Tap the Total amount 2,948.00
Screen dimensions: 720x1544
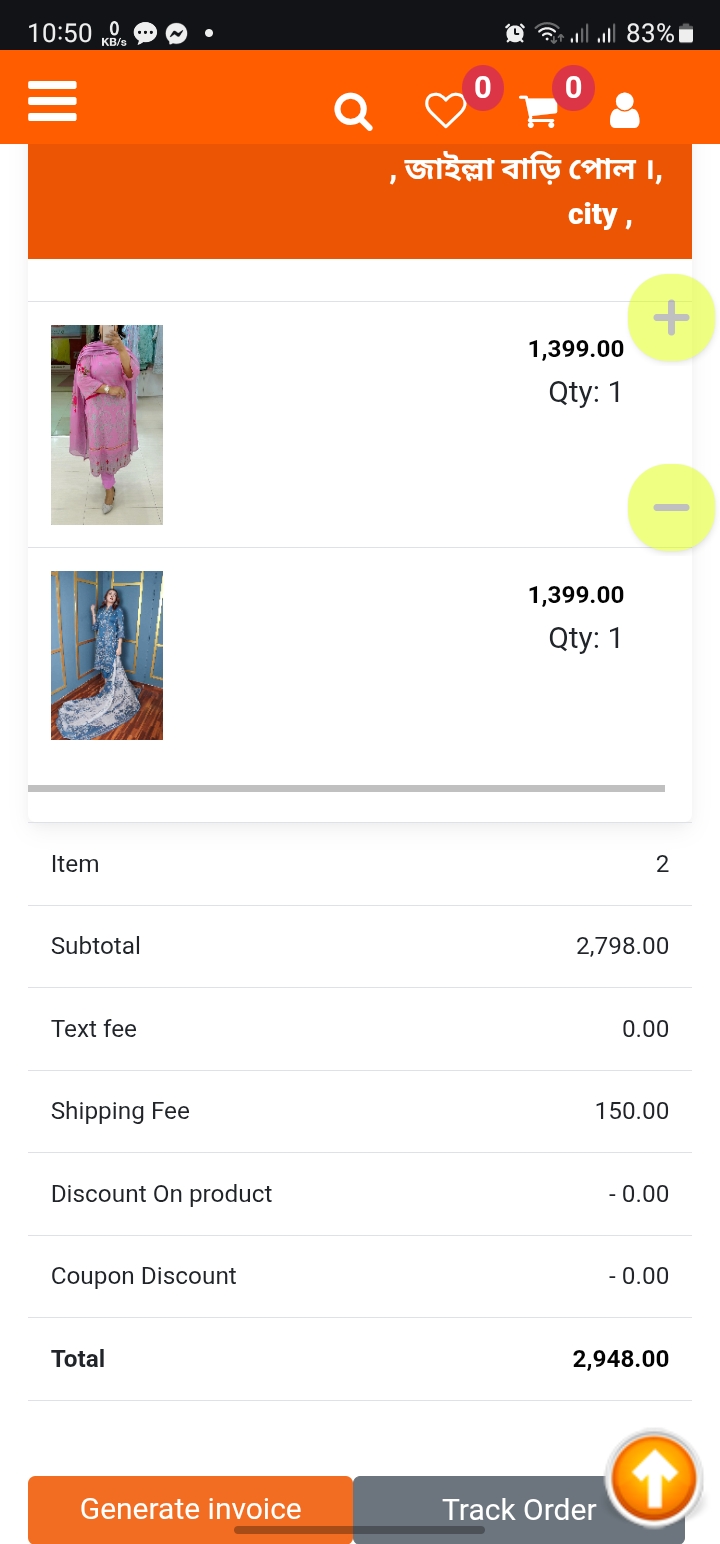point(620,1359)
